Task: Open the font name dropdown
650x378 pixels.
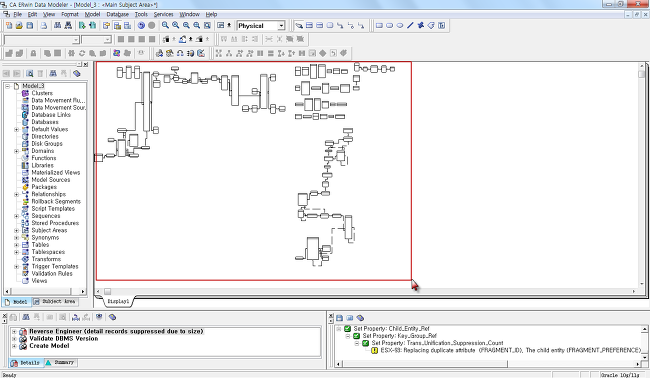Action: (75, 39)
